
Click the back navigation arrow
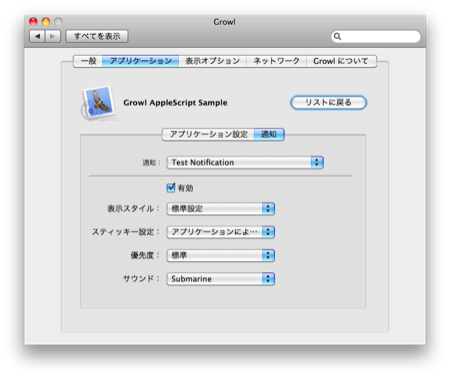click(x=37, y=36)
